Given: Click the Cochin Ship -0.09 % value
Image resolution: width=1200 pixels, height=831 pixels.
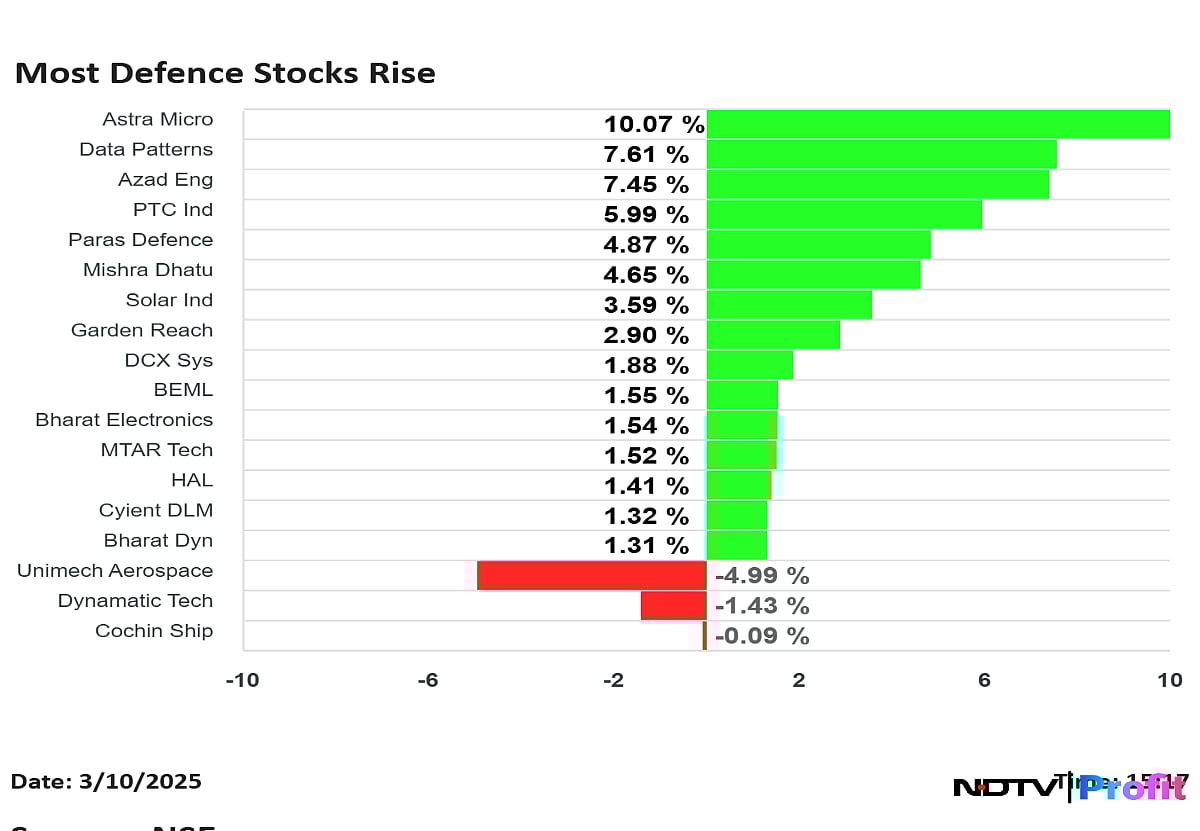Looking at the screenshot, I should 762,636.
